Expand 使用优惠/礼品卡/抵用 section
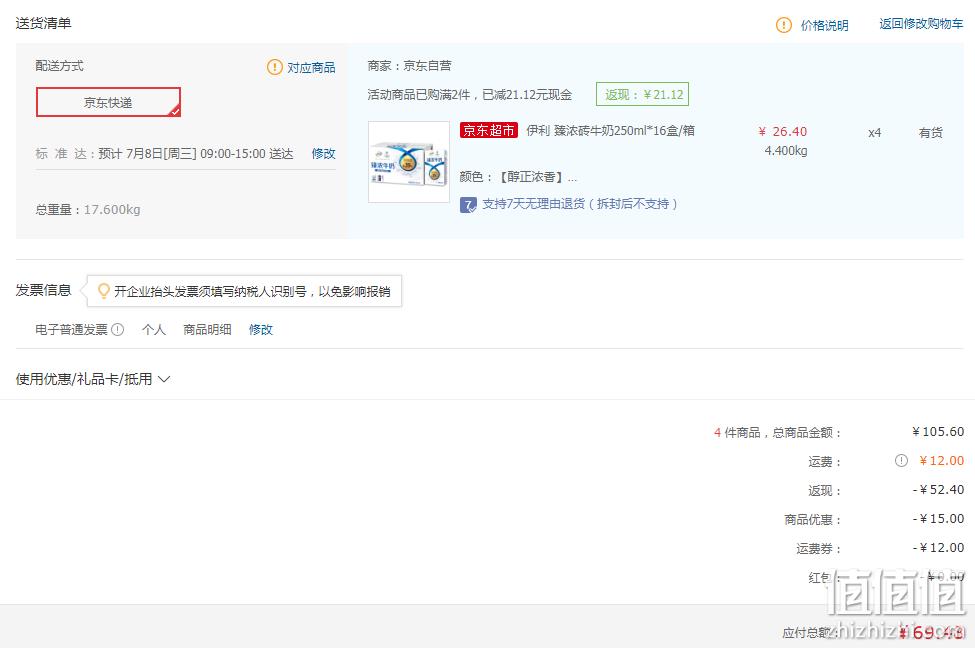 pos(93,379)
